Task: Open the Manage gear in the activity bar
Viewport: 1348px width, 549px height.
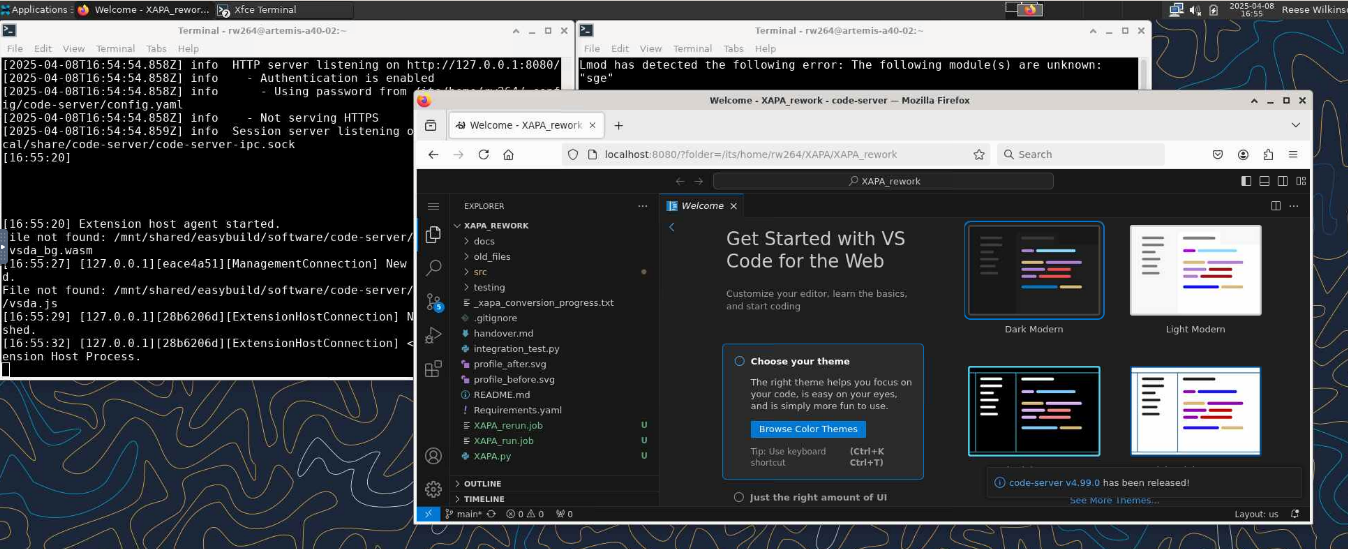Action: (x=433, y=489)
